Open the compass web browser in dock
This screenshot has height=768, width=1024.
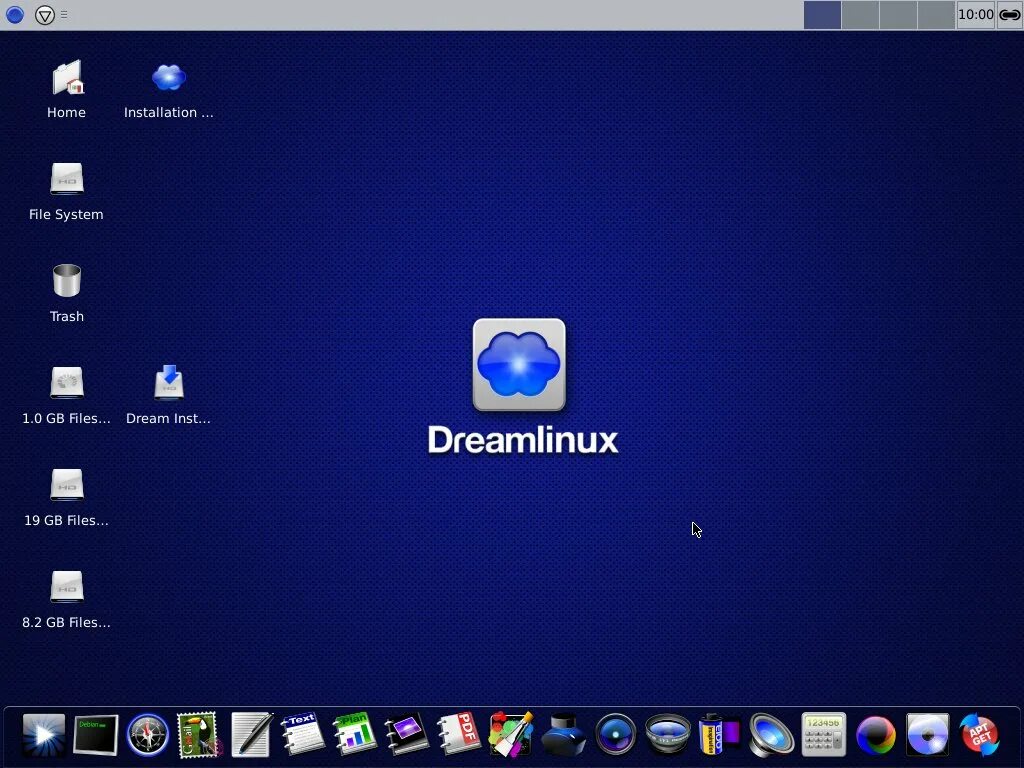click(148, 735)
